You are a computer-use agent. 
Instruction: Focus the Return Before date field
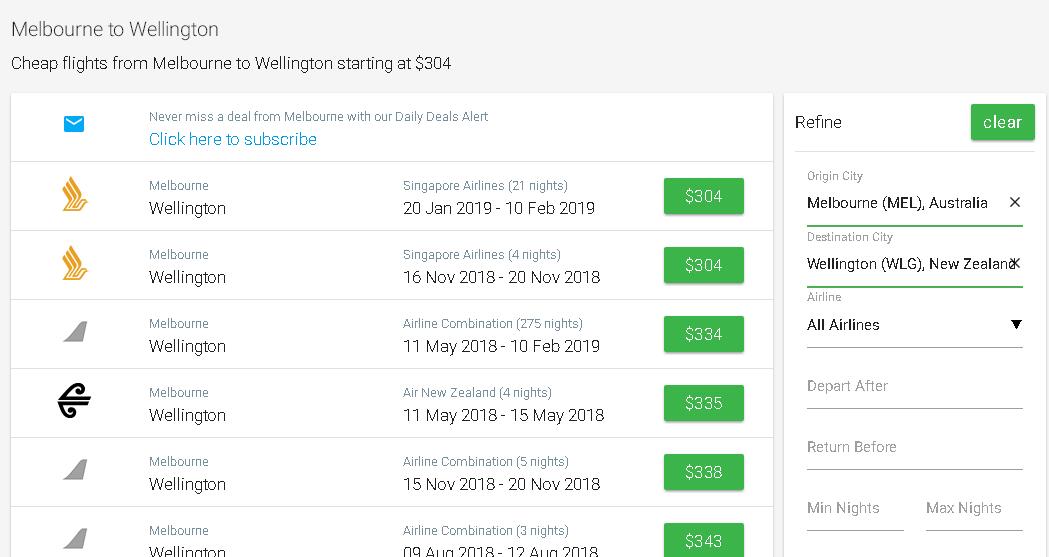(x=915, y=447)
